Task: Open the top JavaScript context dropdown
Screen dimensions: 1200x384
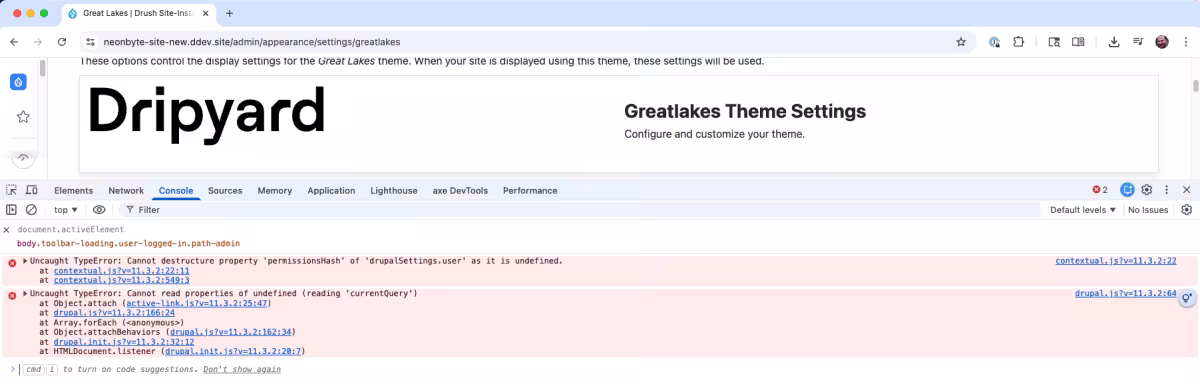Action: pos(66,210)
